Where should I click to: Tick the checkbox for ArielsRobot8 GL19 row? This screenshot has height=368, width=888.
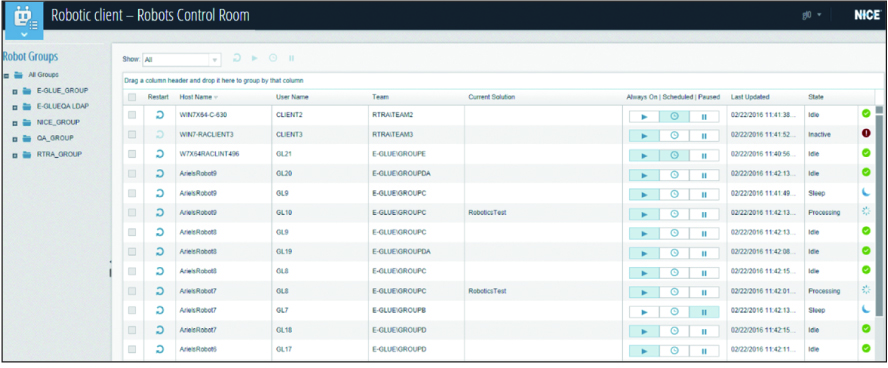point(132,251)
